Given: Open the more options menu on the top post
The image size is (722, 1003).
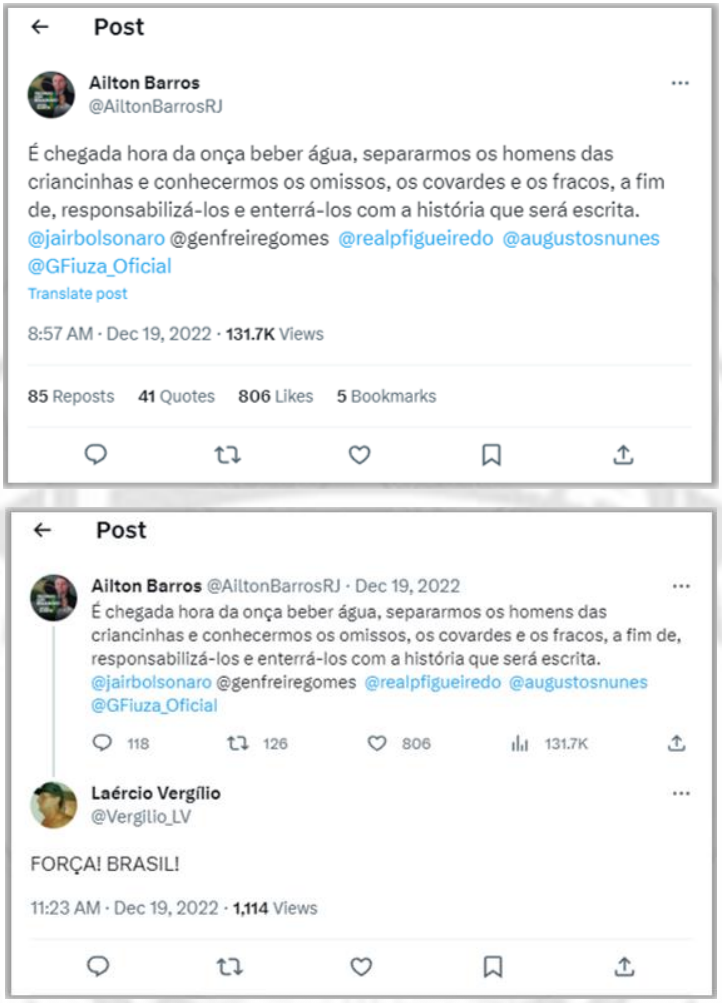Looking at the screenshot, I should pos(680,83).
